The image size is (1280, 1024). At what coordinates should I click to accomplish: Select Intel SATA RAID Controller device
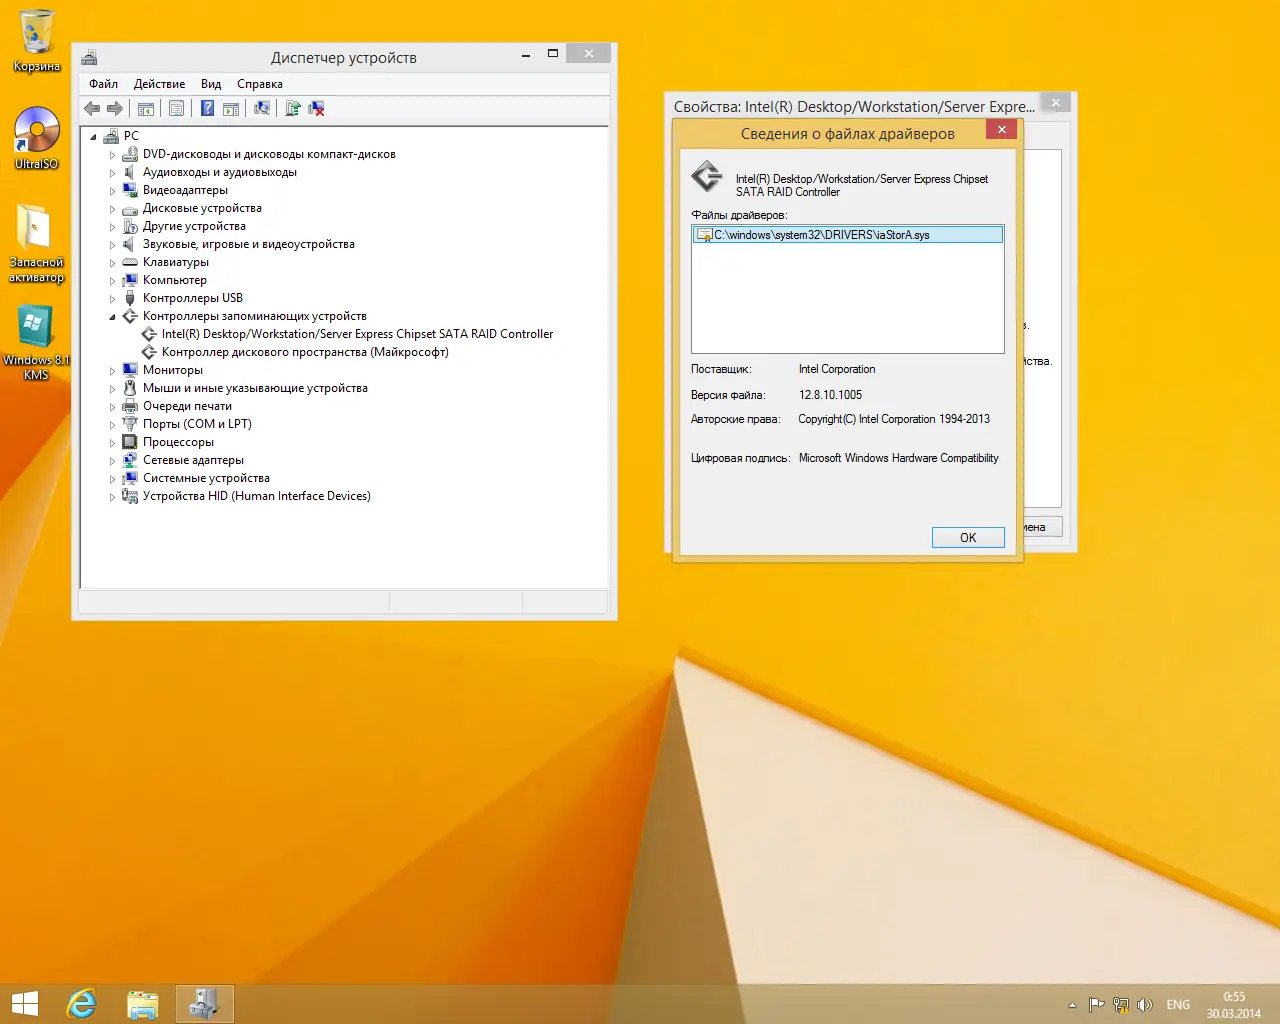[357, 334]
